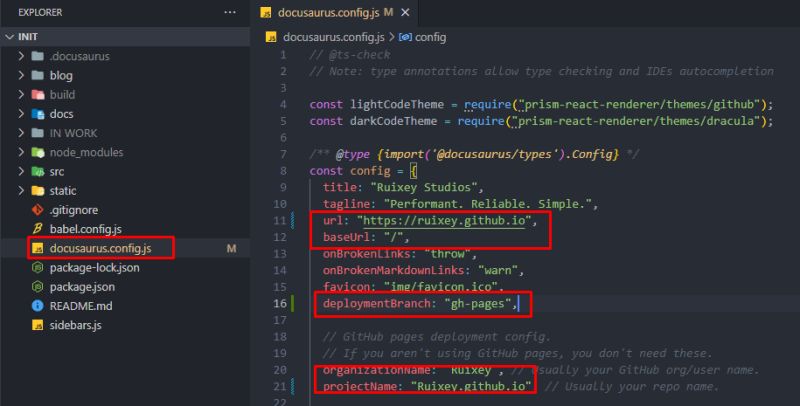Click the blog folder icon
This screenshot has height=406, width=800.
(38, 75)
